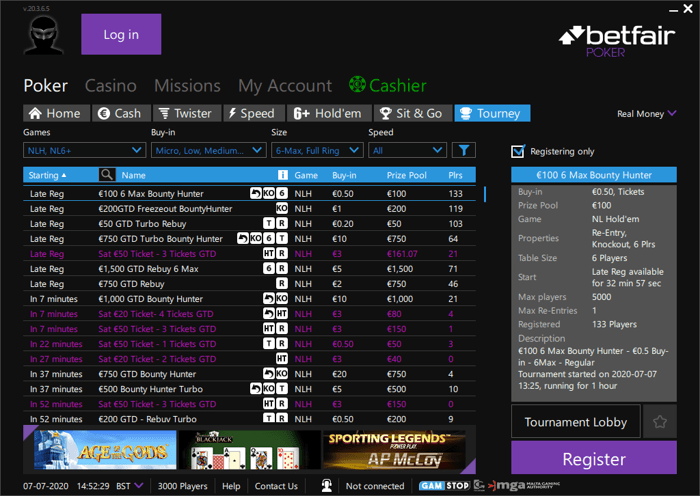Select the Poker section

46,85
